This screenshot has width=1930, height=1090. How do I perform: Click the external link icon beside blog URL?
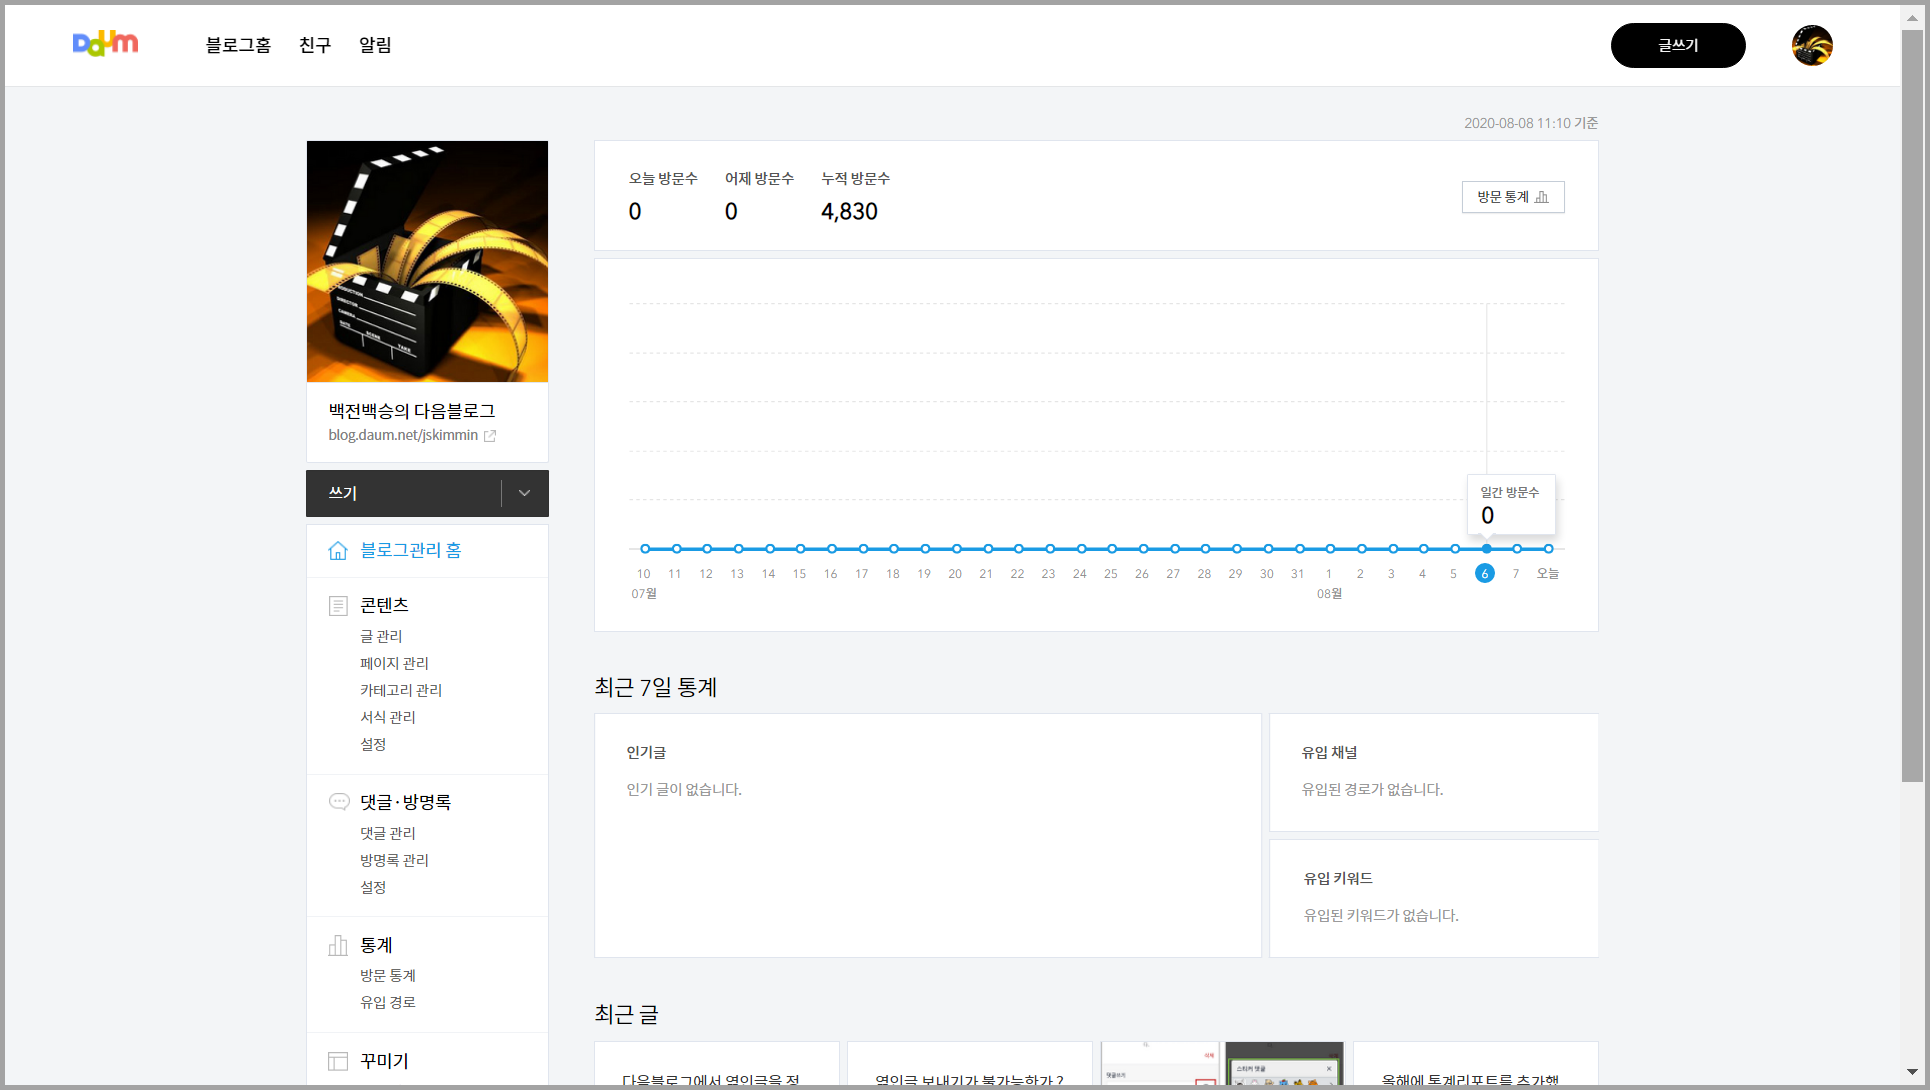coord(490,436)
